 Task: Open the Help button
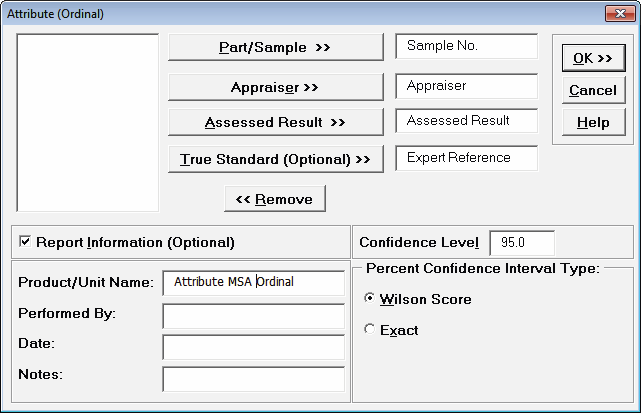(592, 123)
